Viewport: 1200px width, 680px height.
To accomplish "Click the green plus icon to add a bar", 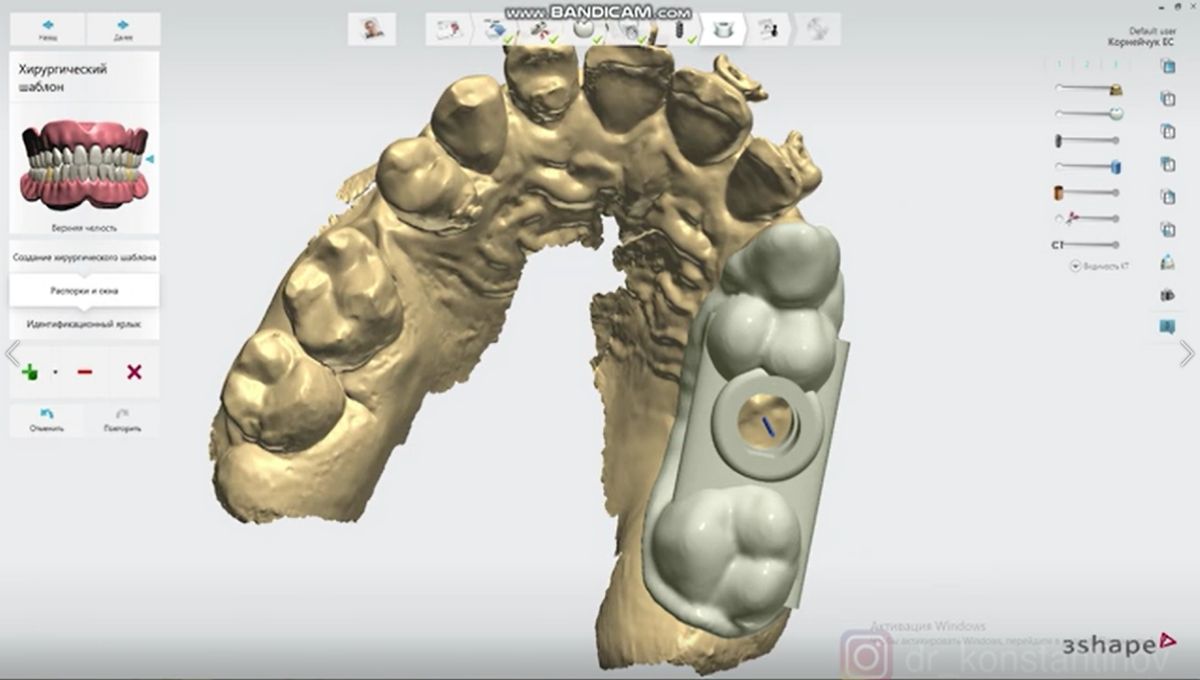I will [29, 371].
